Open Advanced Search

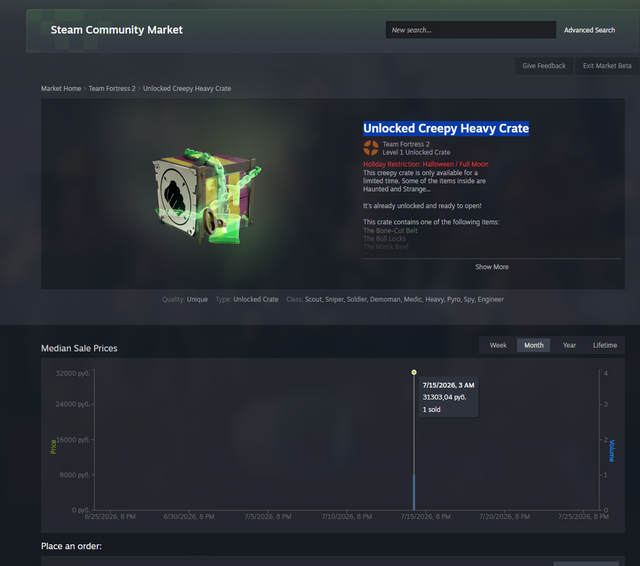(589, 30)
